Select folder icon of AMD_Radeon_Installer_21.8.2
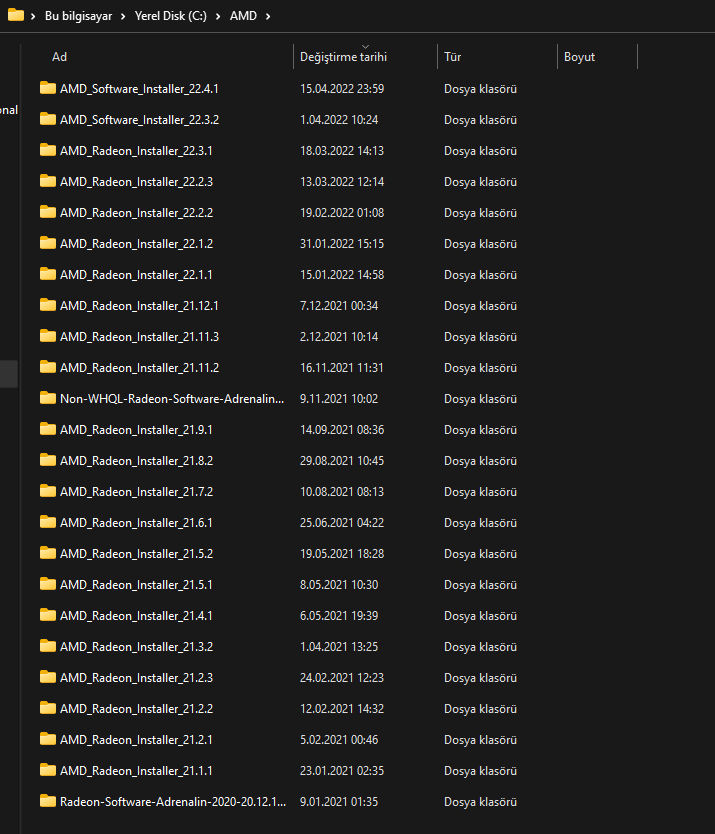Image resolution: width=715 pixels, height=834 pixels. (48, 460)
